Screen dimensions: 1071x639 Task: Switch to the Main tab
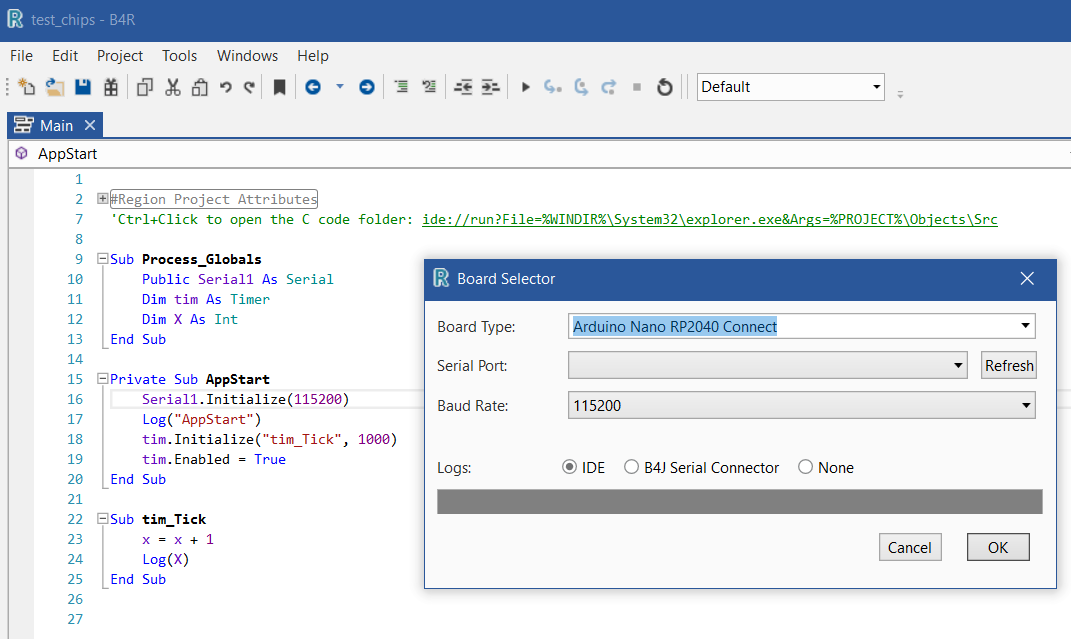click(x=56, y=125)
